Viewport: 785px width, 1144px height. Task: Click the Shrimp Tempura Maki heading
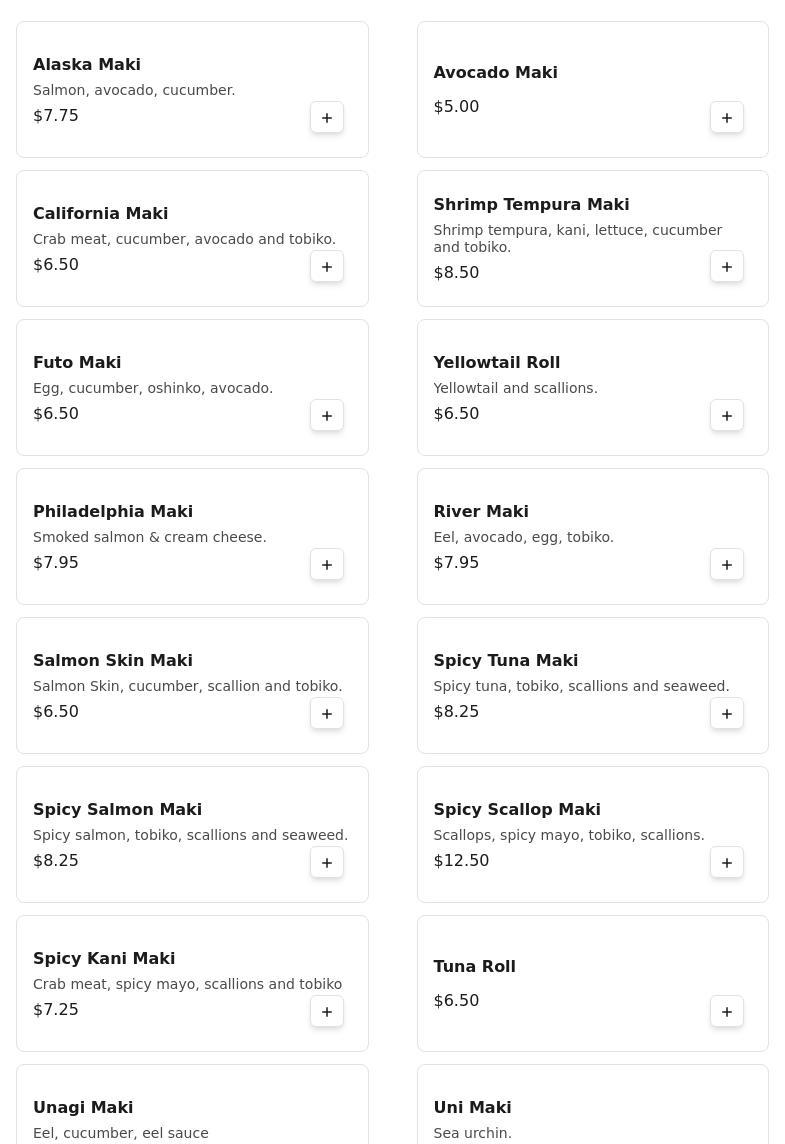tap(531, 204)
